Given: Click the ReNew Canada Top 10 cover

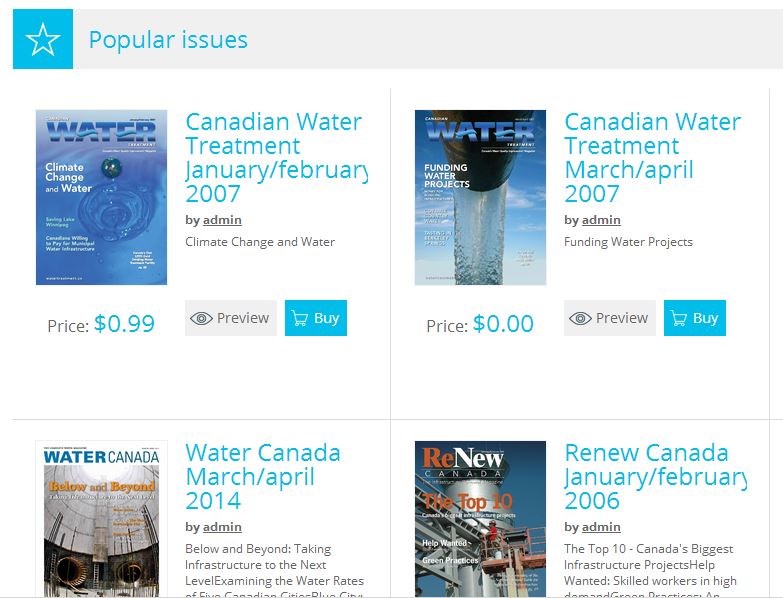Looking at the screenshot, I should point(480,519).
